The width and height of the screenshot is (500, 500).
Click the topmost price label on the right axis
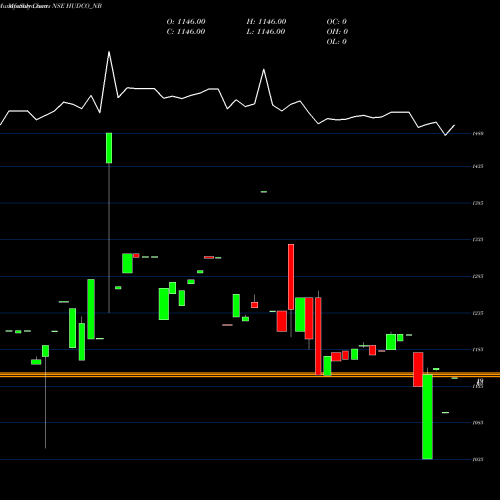click(x=478, y=133)
